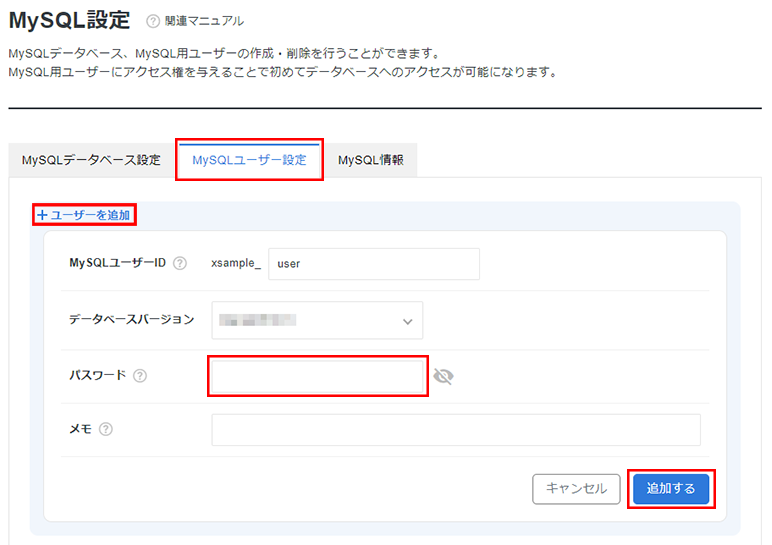Click into the パスワード input field

(x=317, y=376)
